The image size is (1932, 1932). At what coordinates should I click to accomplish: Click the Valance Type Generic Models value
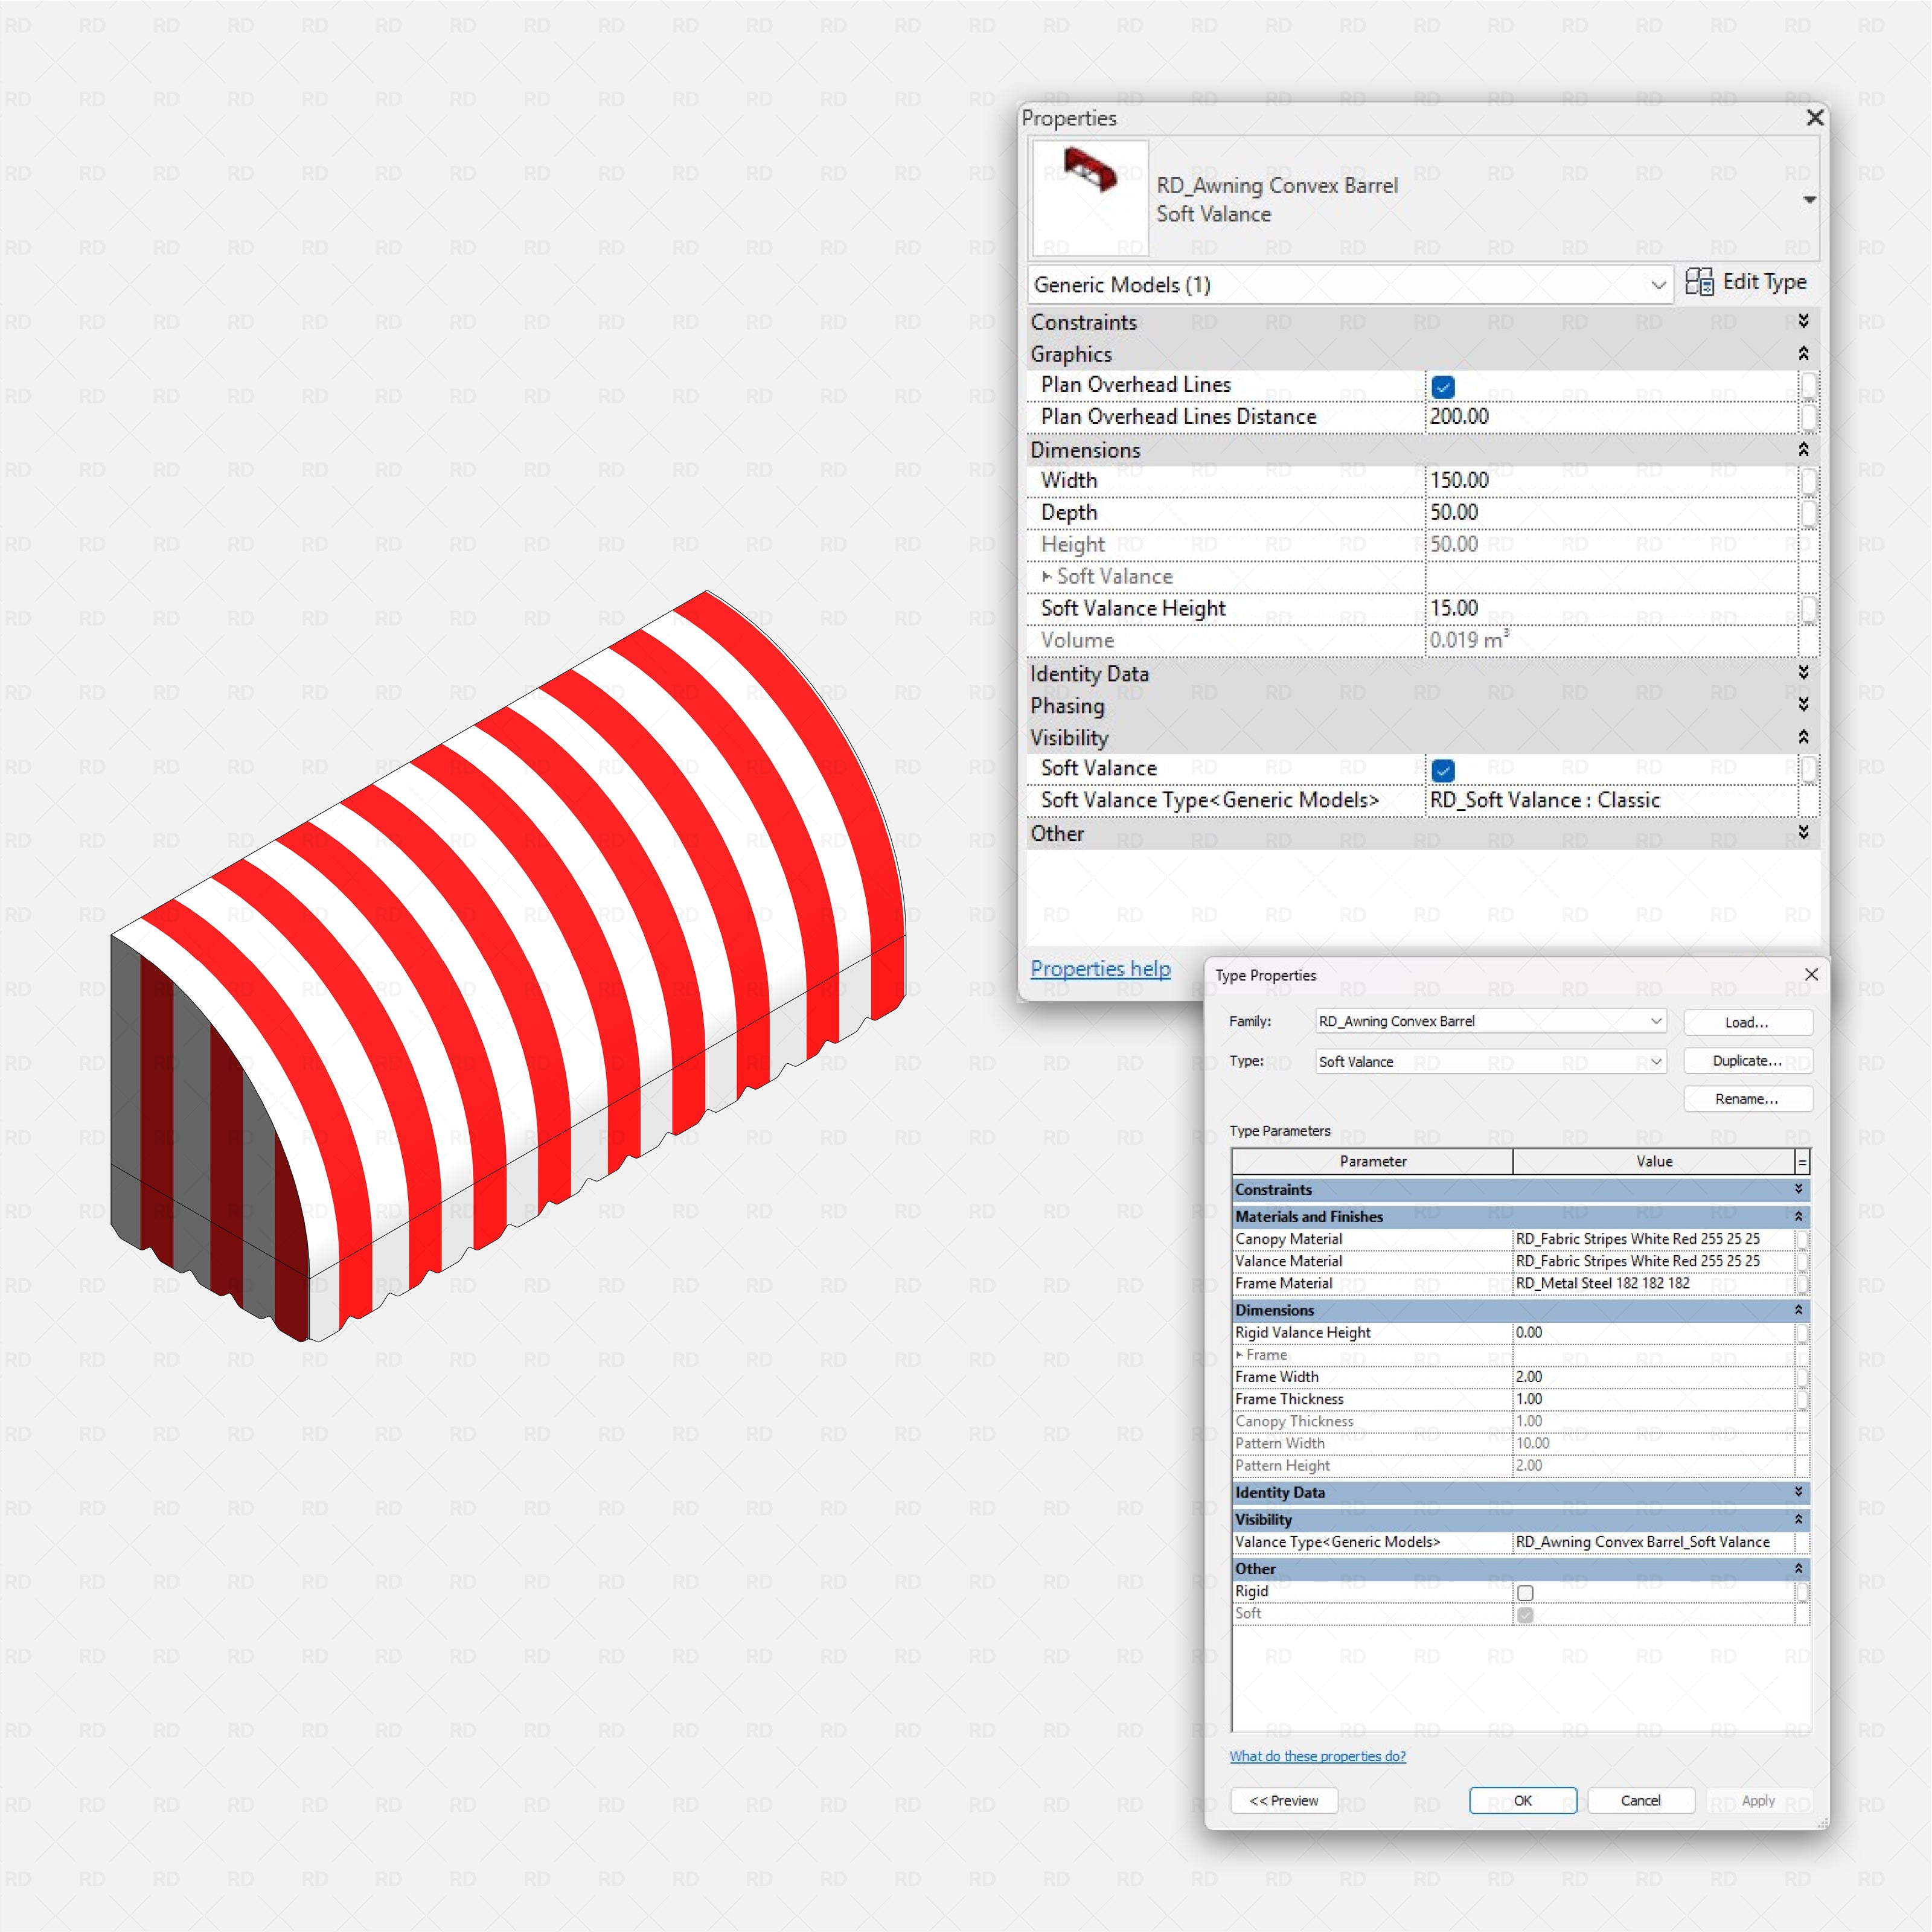coord(1654,1542)
